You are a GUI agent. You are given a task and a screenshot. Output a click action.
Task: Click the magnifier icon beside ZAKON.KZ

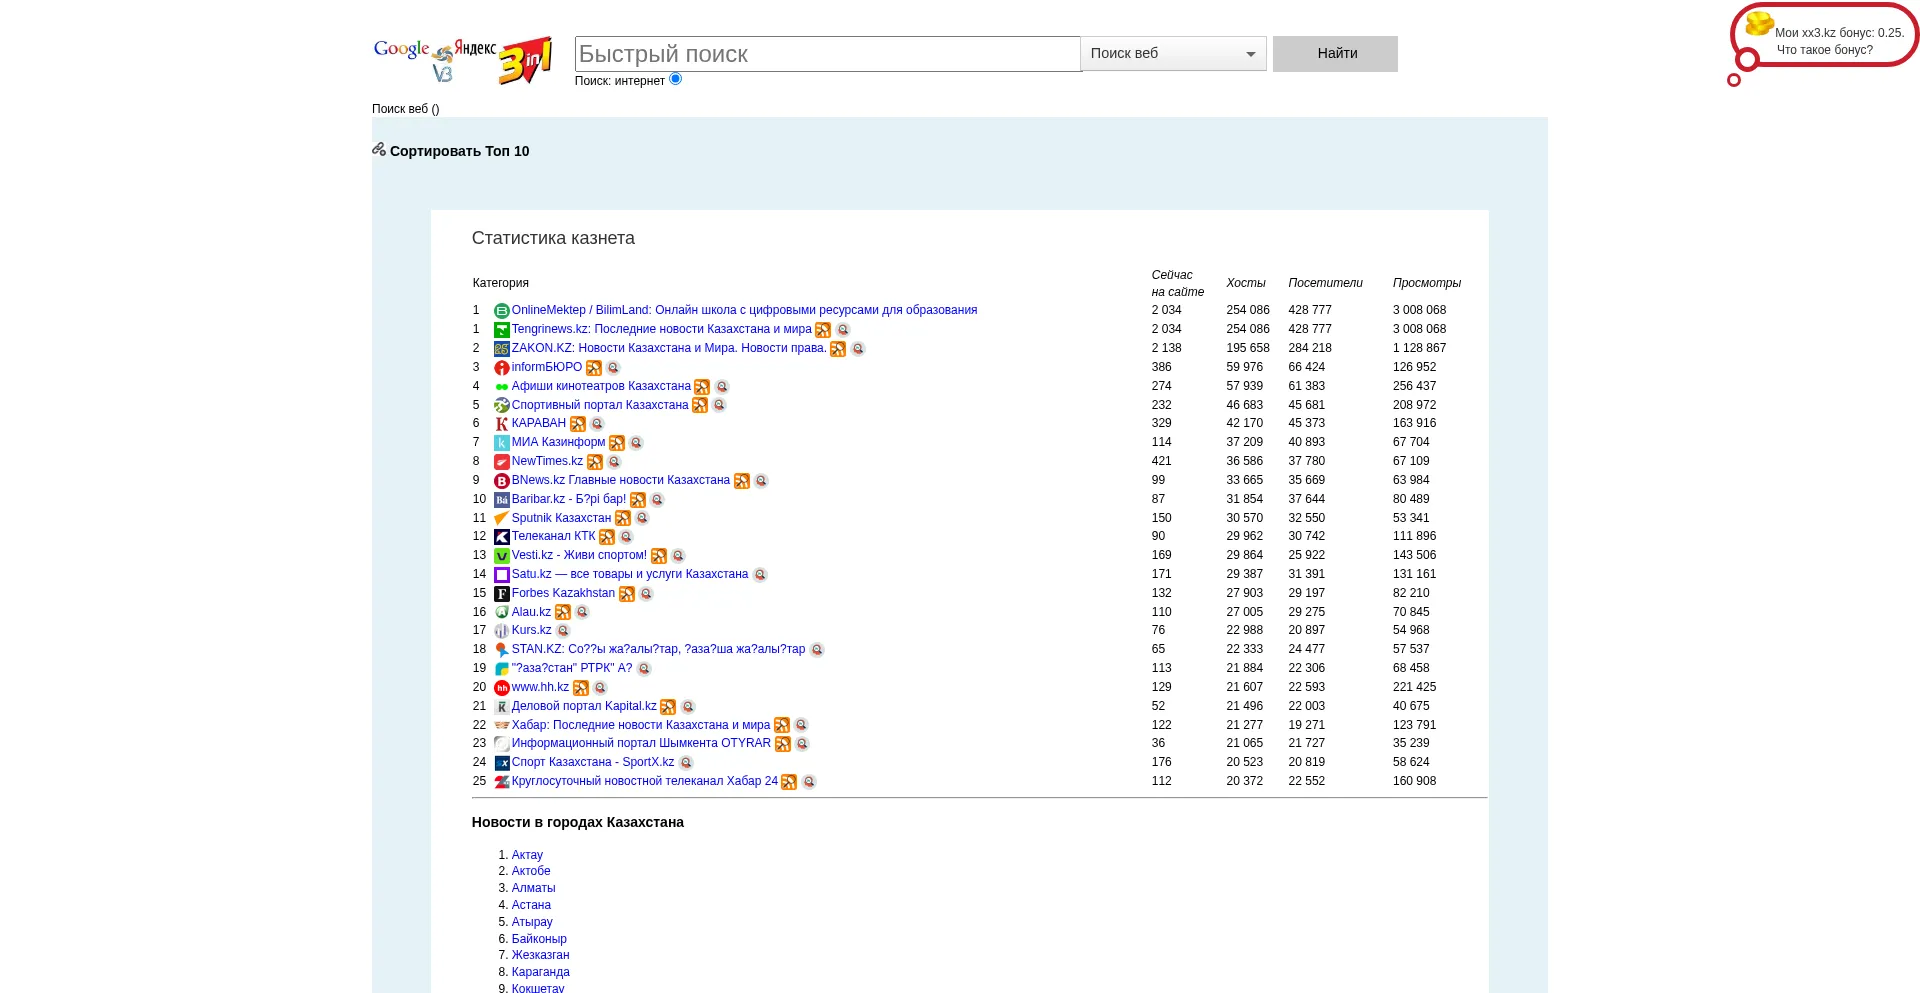[x=858, y=349]
